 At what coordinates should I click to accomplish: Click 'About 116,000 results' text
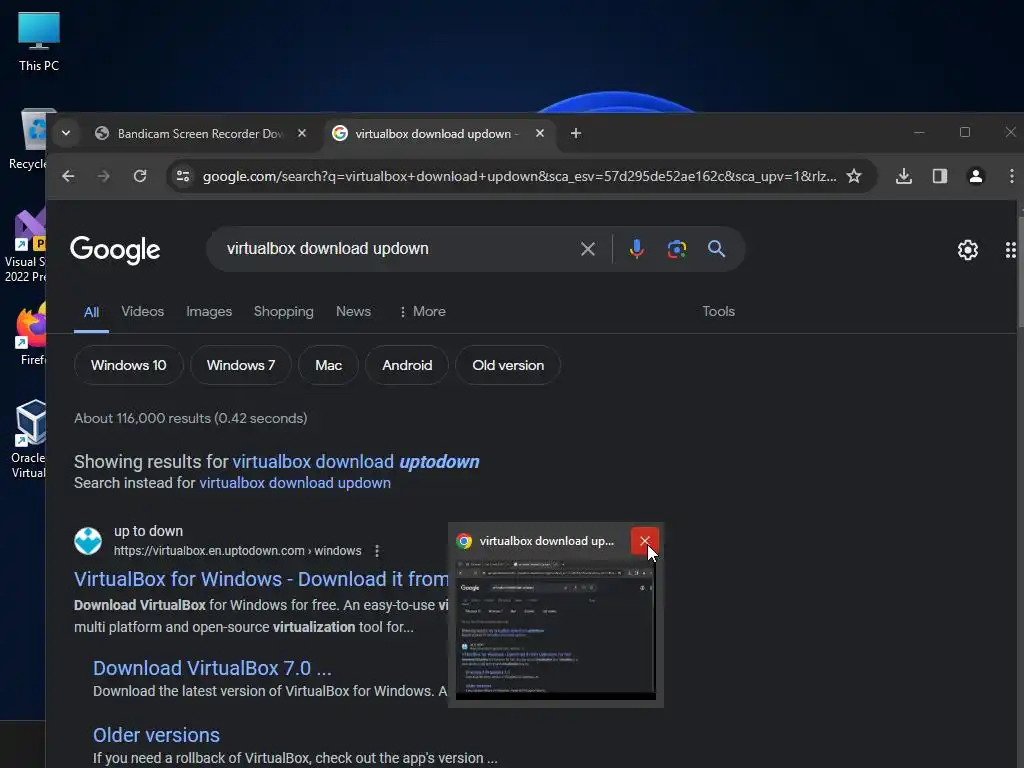191,419
